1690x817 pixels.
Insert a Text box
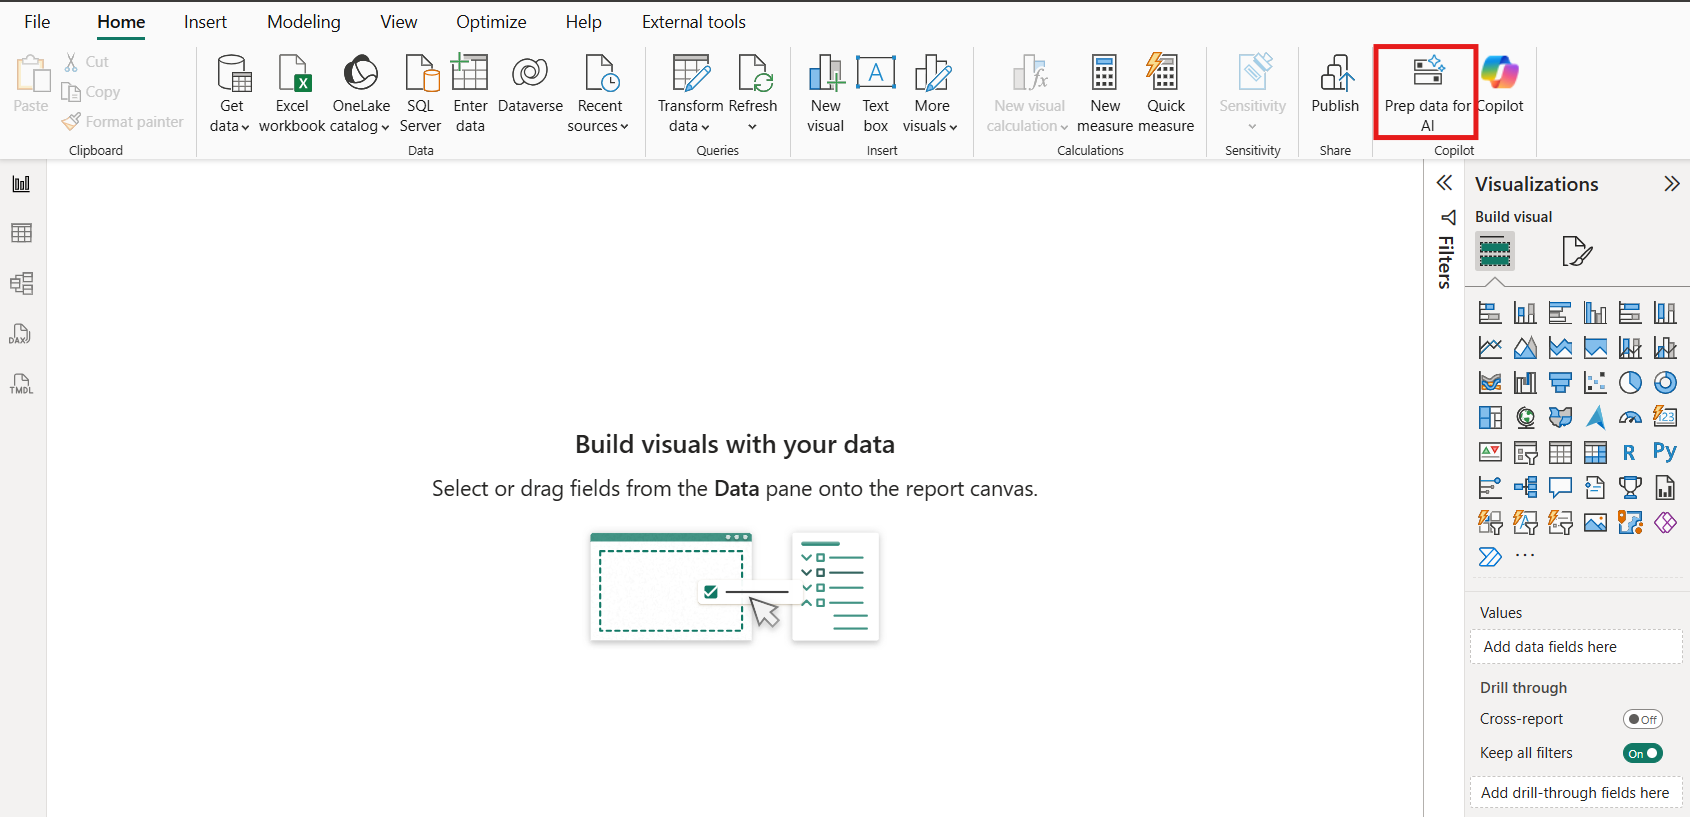(x=875, y=92)
